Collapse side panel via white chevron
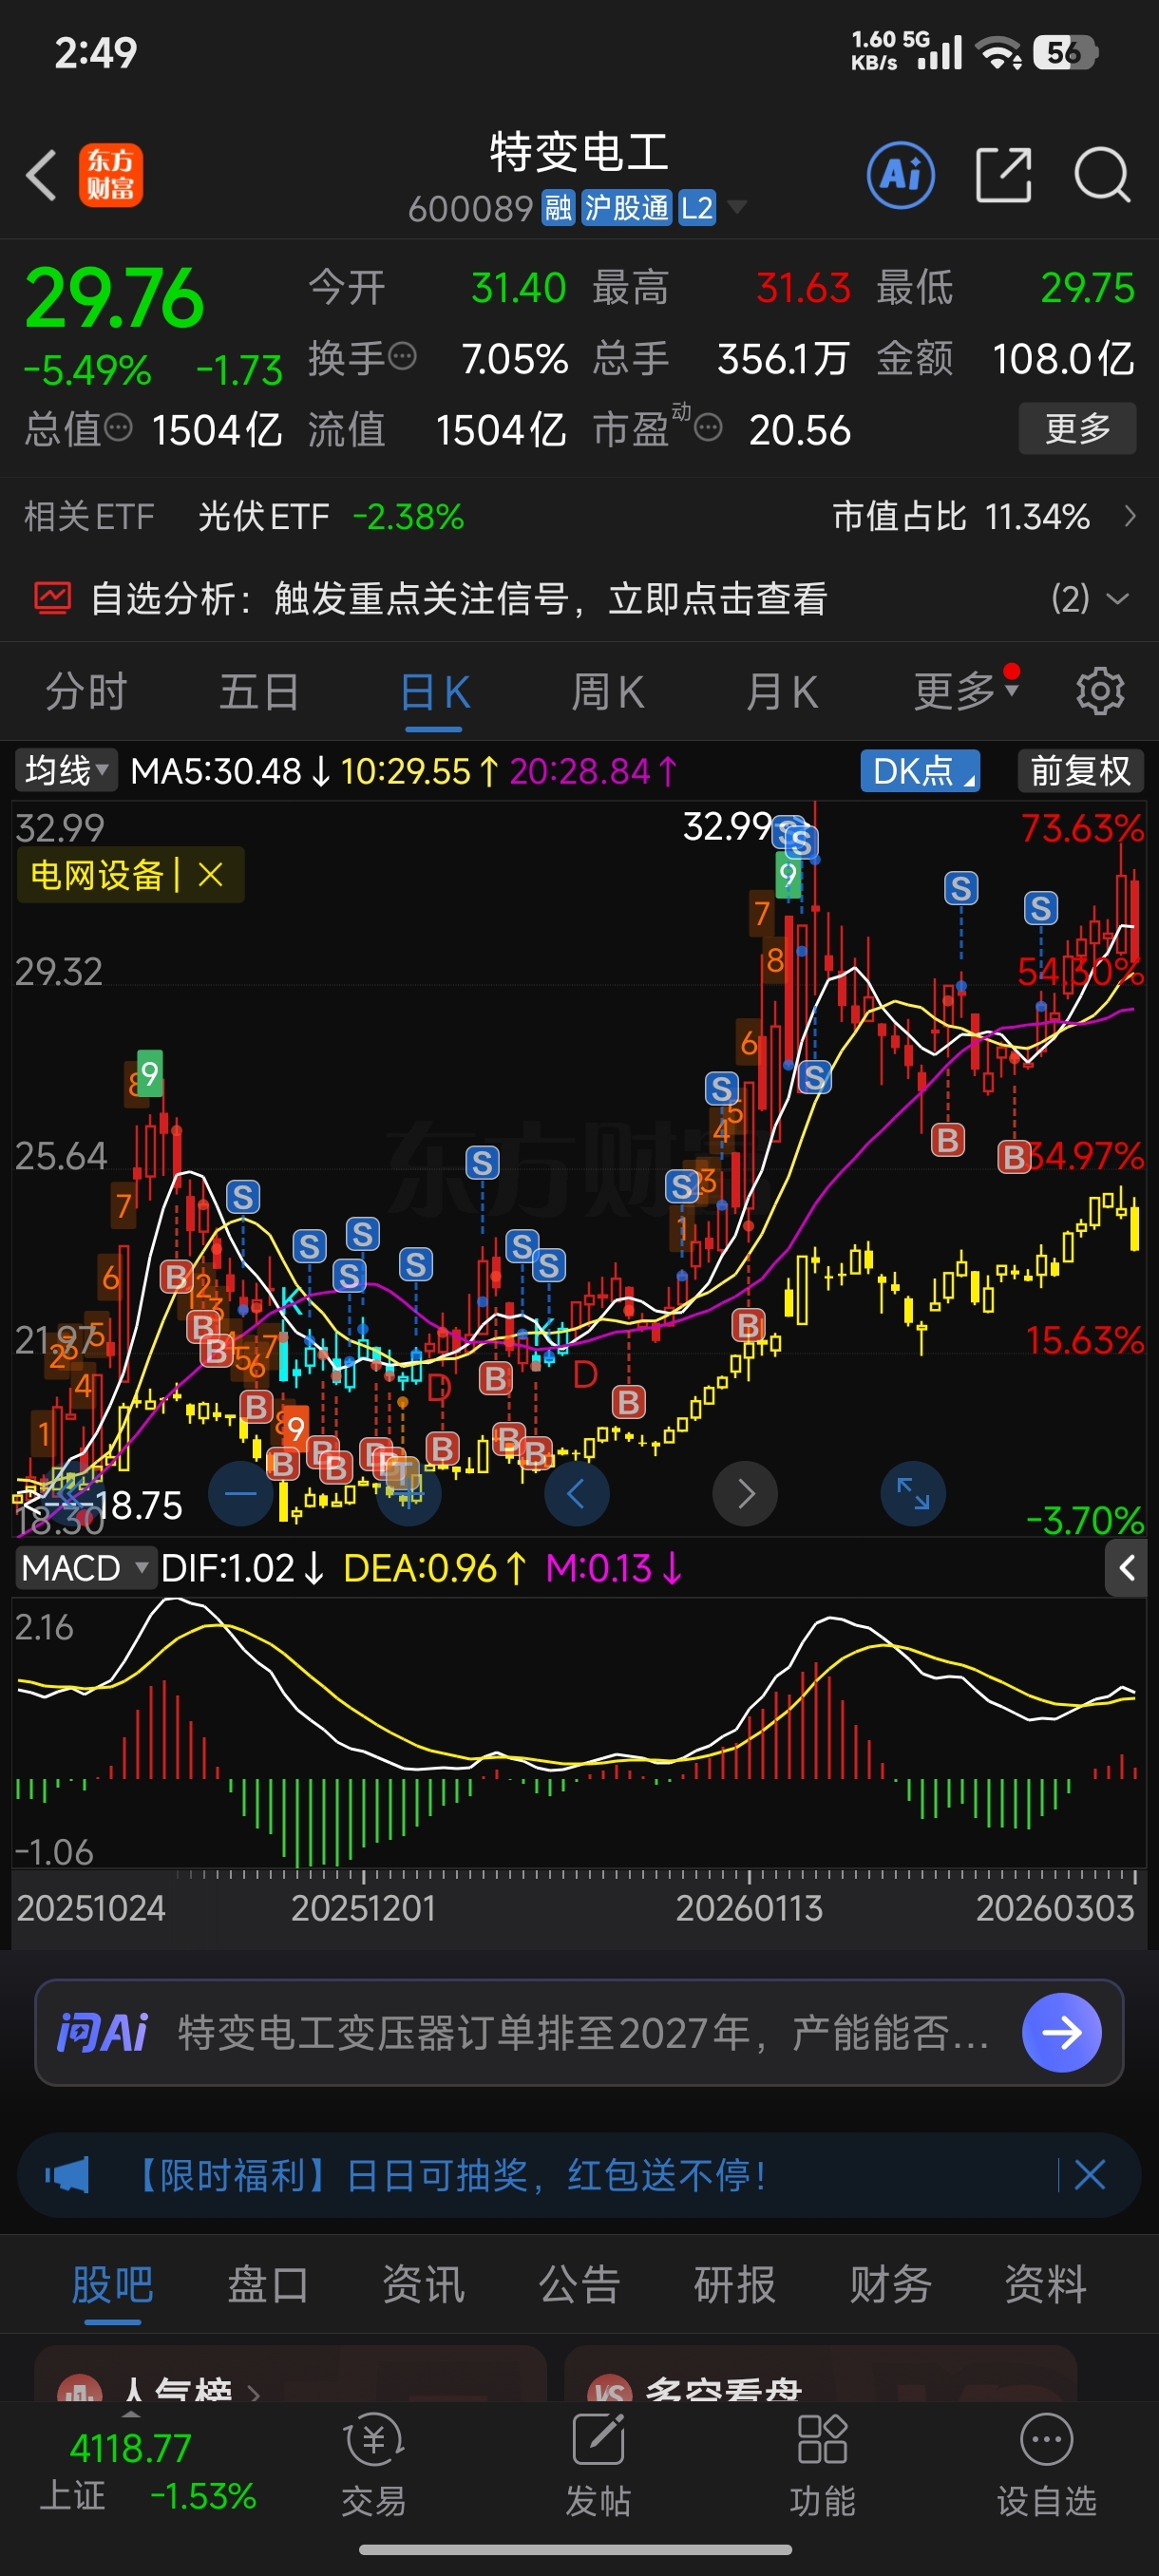This screenshot has height=2576, width=1159. 1126,1567
